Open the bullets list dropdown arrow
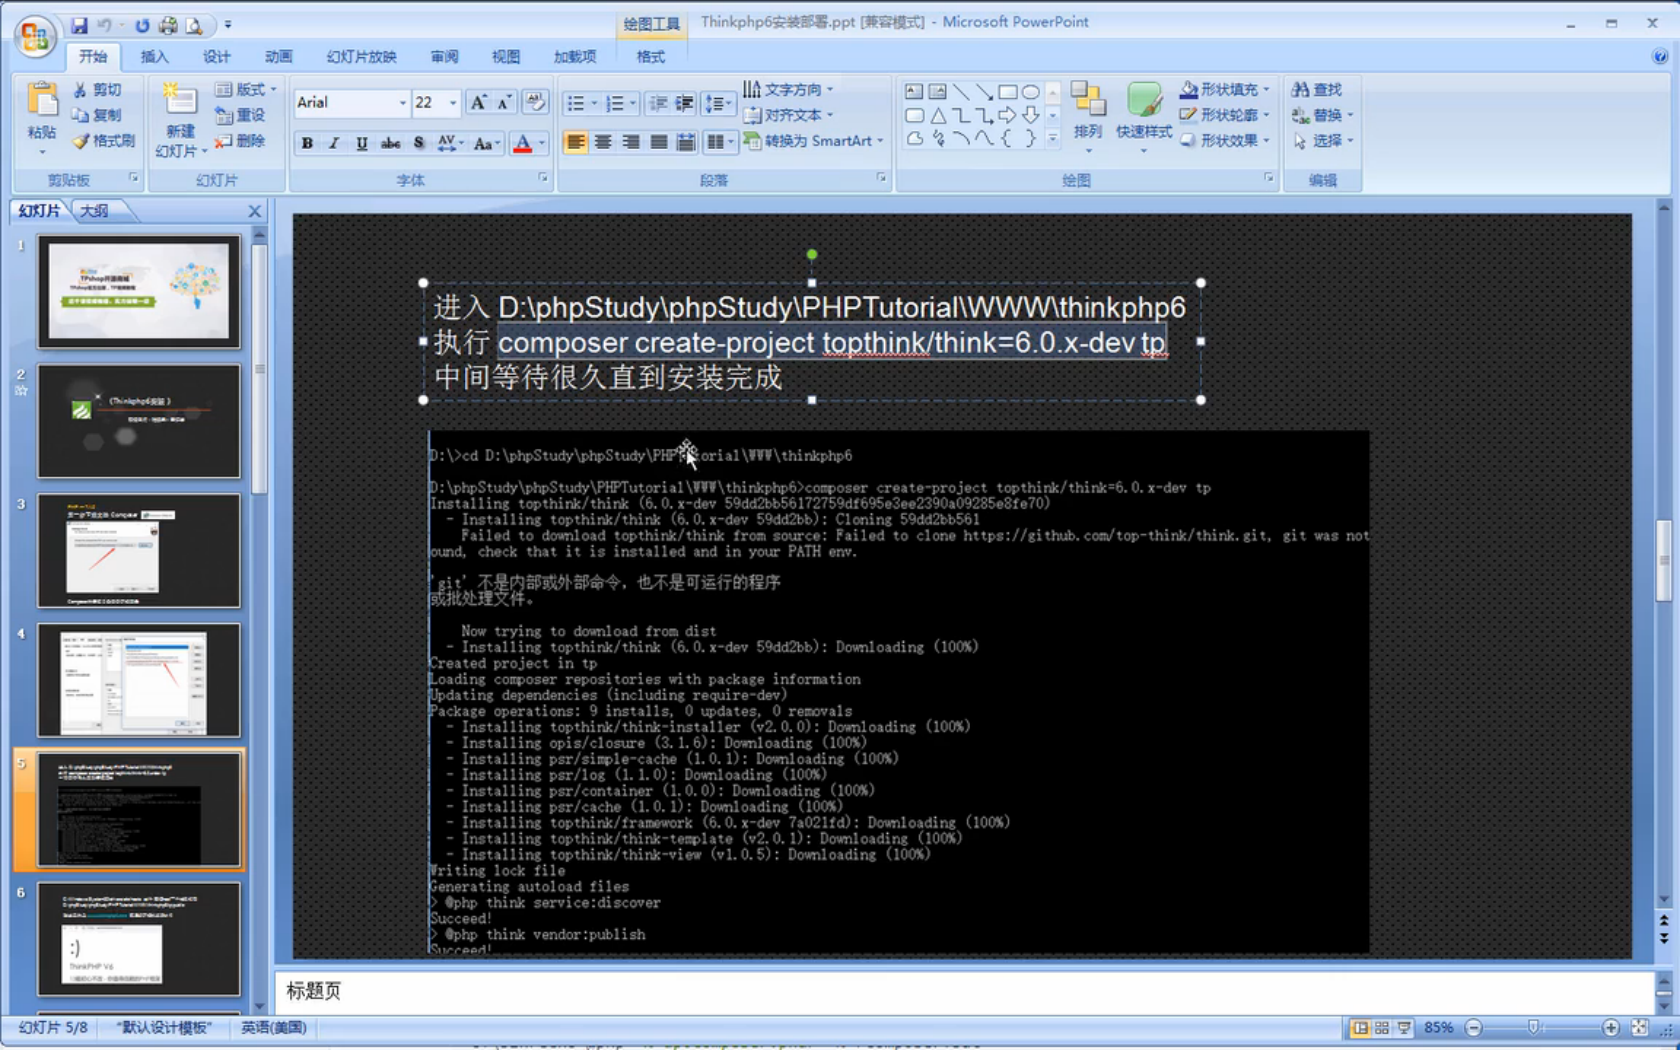Viewport: 1680px width, 1050px height. pos(594,104)
